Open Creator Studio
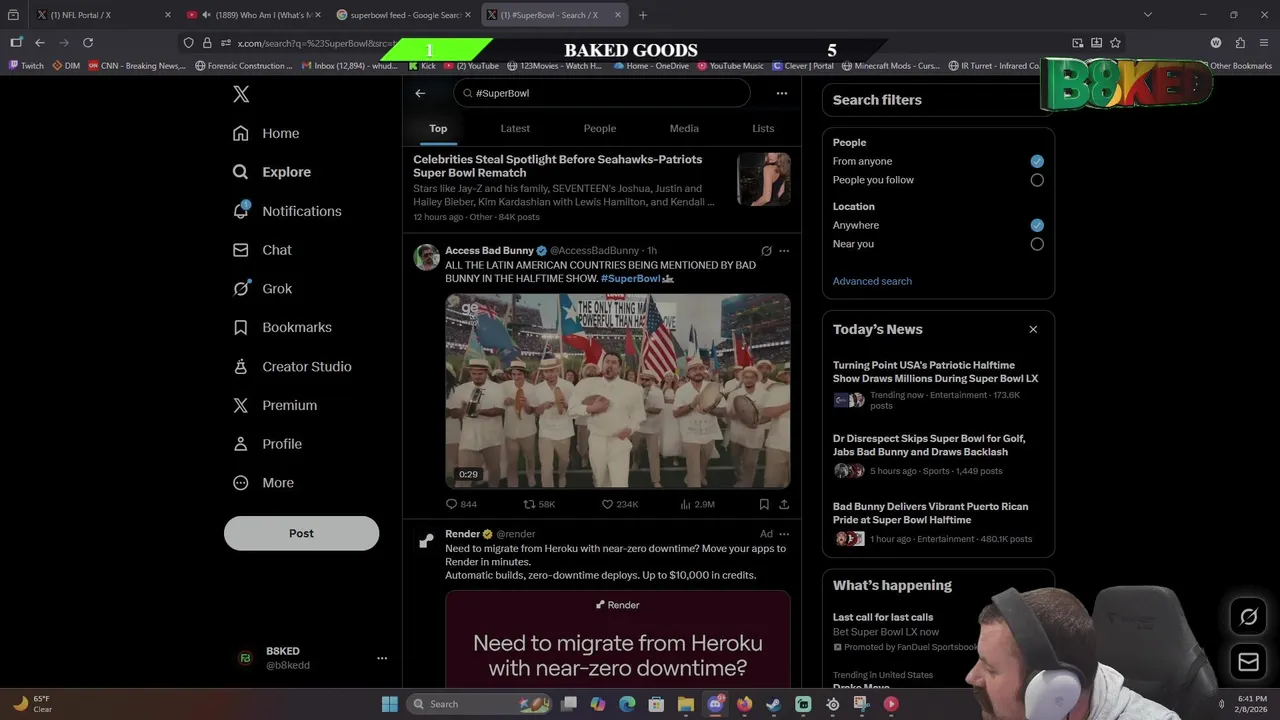The image size is (1280, 720). tap(292, 366)
